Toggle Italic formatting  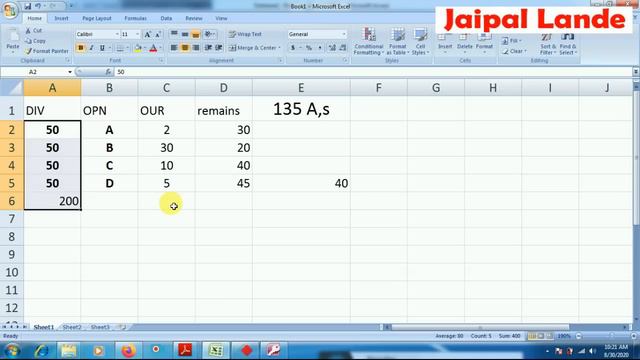tap(91, 48)
